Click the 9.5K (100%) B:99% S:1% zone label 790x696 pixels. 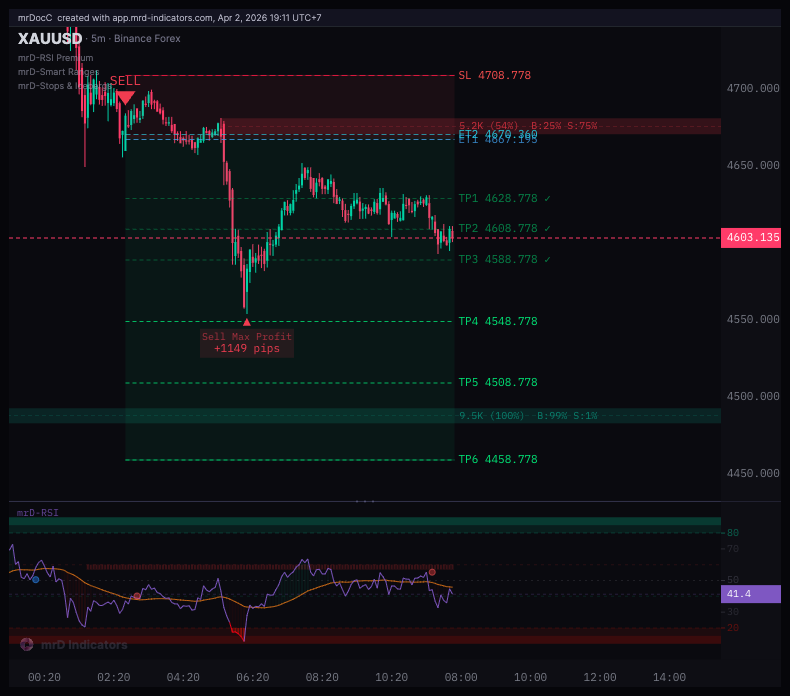(x=528, y=416)
